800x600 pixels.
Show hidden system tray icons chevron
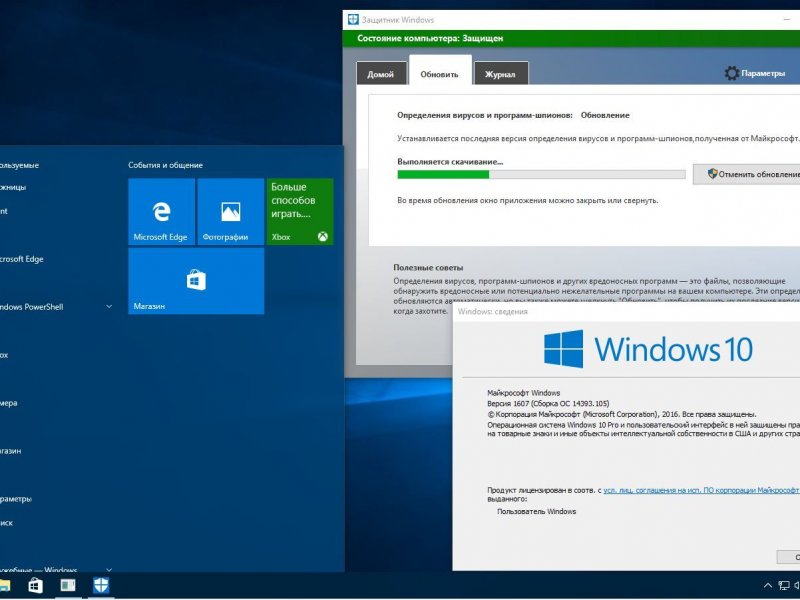tap(767, 586)
